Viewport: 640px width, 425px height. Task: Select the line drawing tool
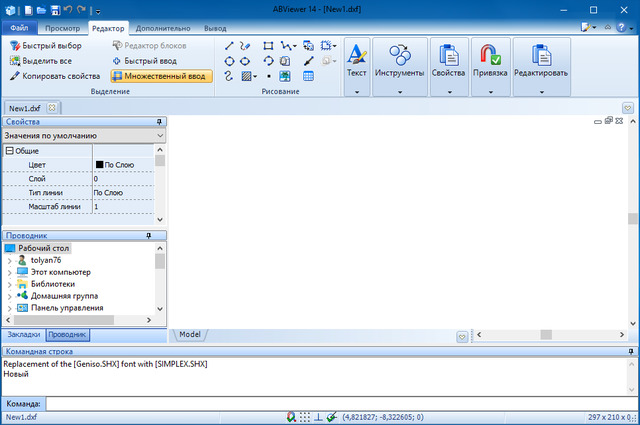click(x=230, y=46)
